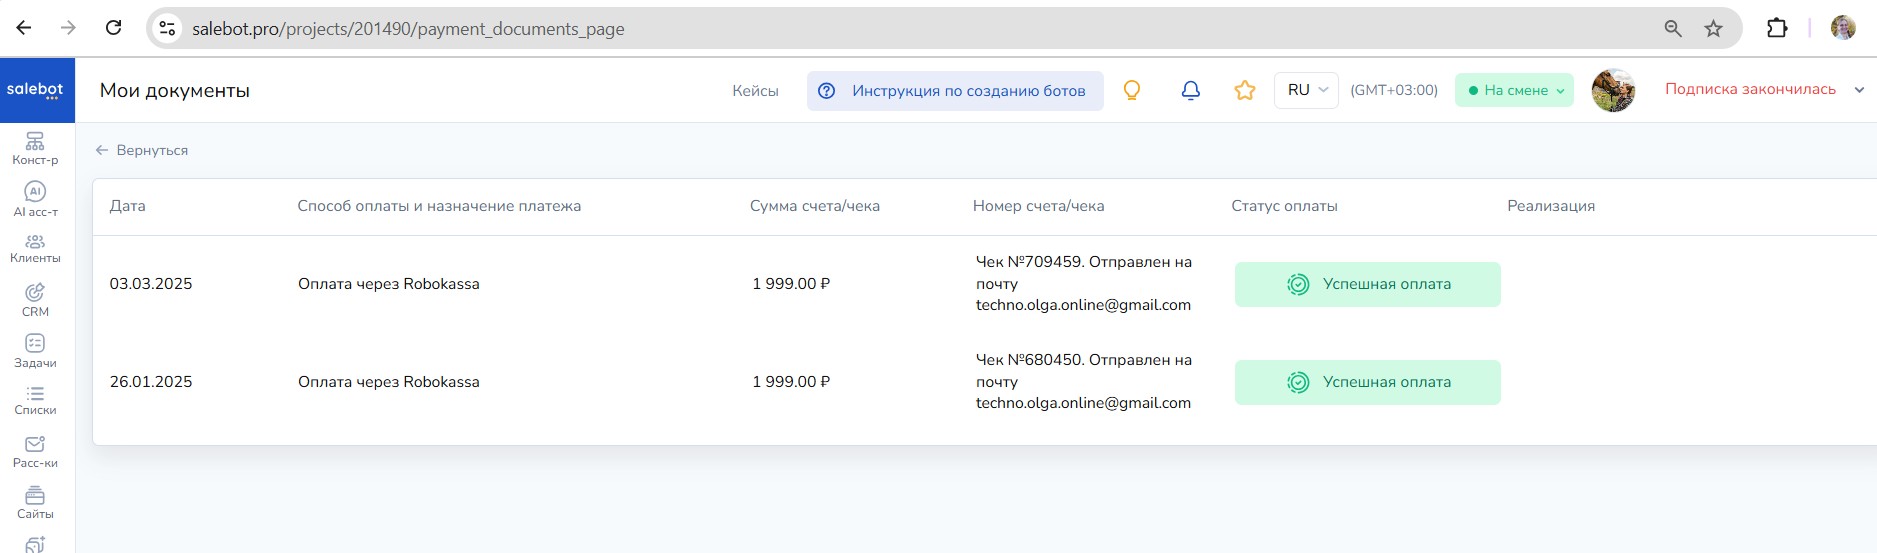Open the browser extensions puzzle icon
Image resolution: width=1877 pixels, height=553 pixels.
click(1777, 28)
